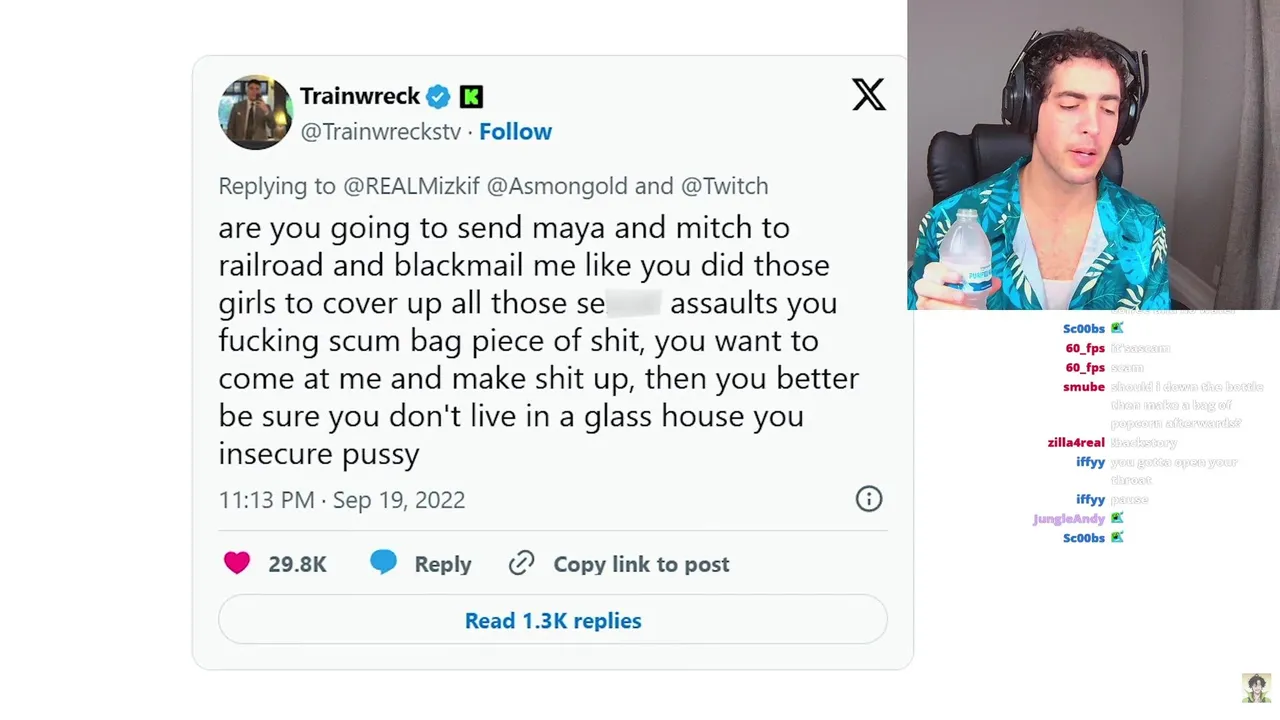Viewport: 1280px width, 720px height.
Task: Select JungleAndy's name in the chat overlay
Action: point(1068,519)
